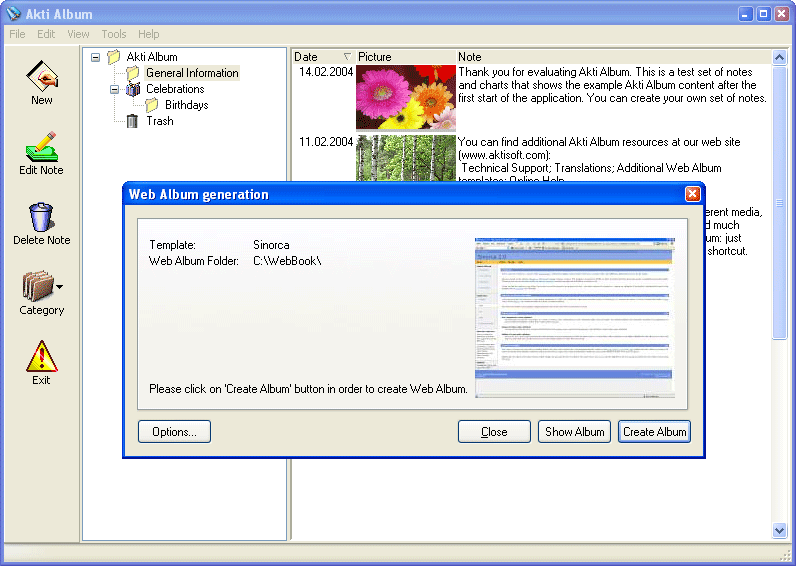Image resolution: width=796 pixels, height=566 pixels.
Task: Click the Akti Album root folder icon
Action: (114, 57)
